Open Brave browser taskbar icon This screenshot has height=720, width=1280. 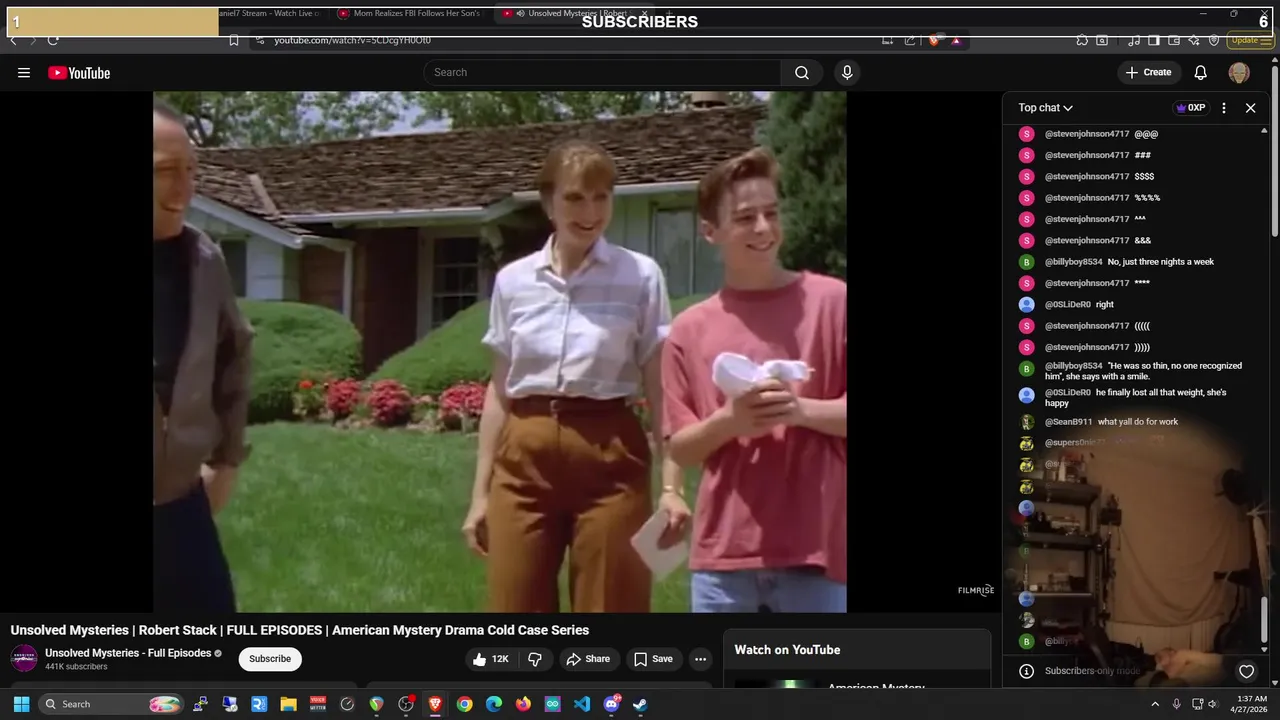[435, 704]
